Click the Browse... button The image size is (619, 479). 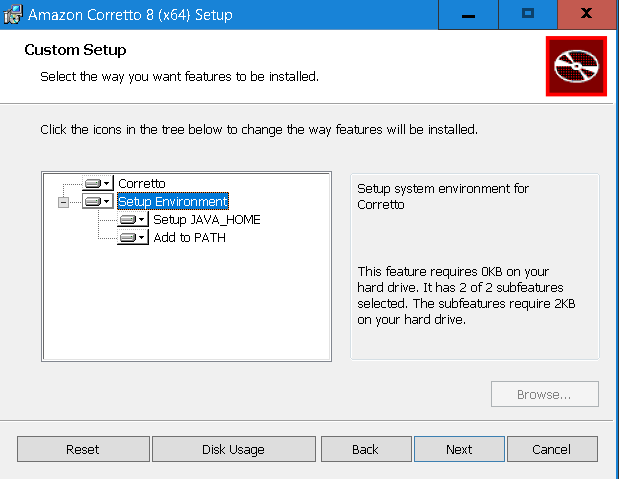tap(544, 394)
